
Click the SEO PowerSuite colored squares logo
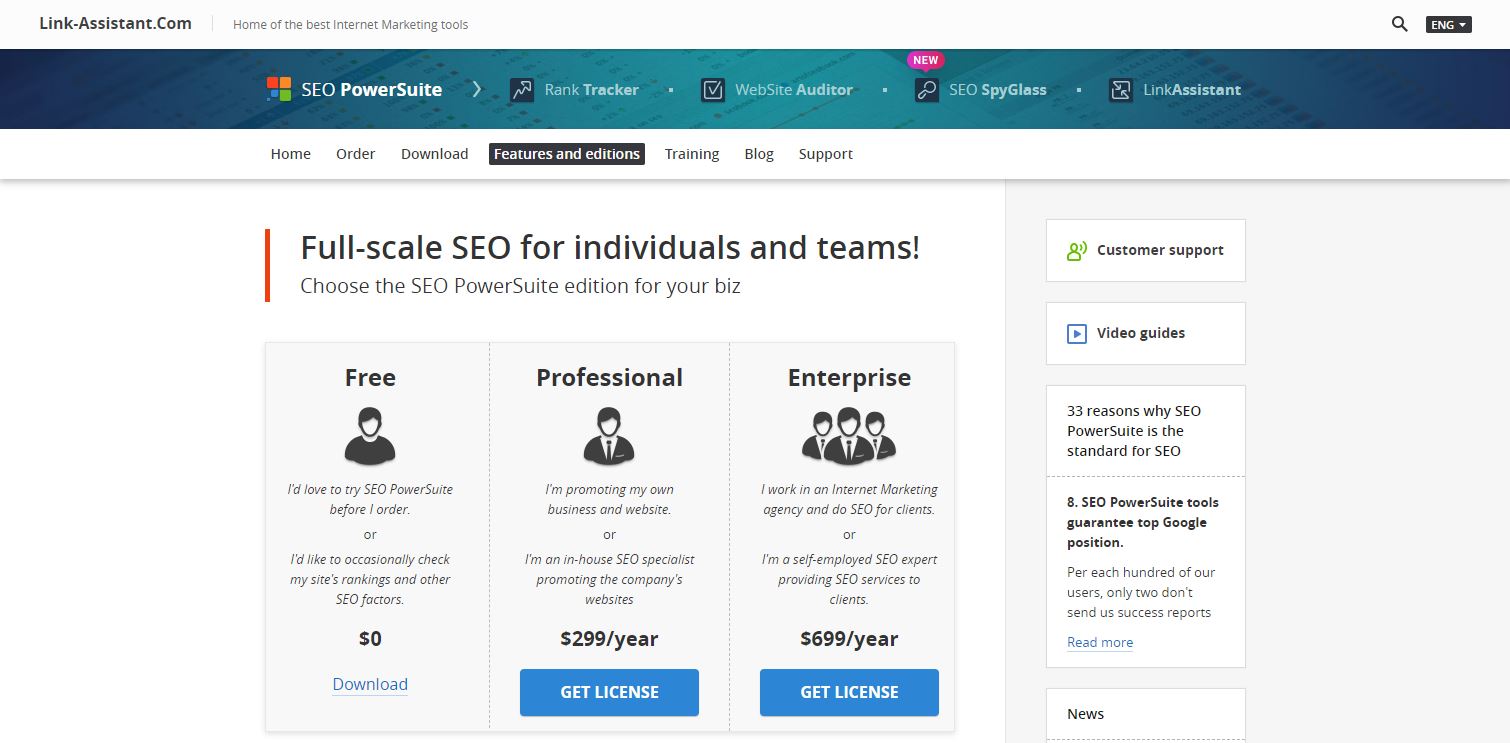[x=279, y=89]
